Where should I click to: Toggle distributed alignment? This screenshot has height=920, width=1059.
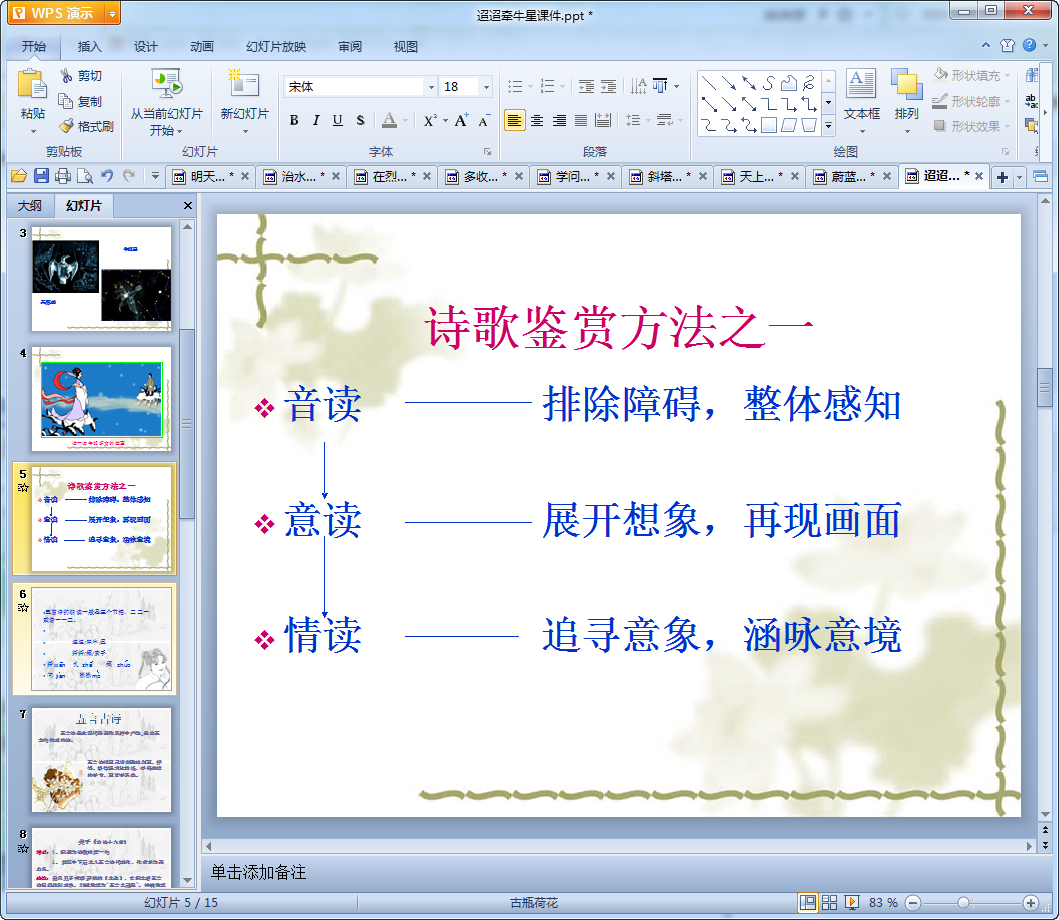coord(603,121)
